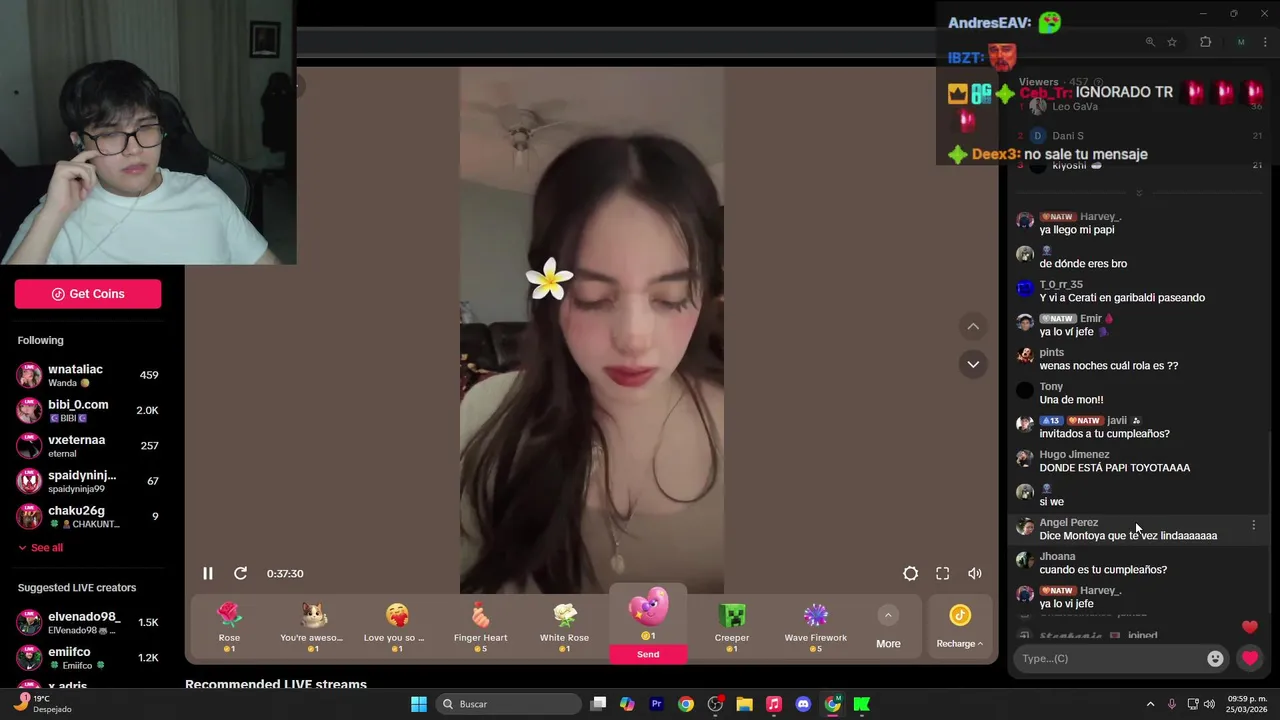Open Premiere Pro from the taskbar
This screenshot has width=1280, height=720.
[656, 704]
